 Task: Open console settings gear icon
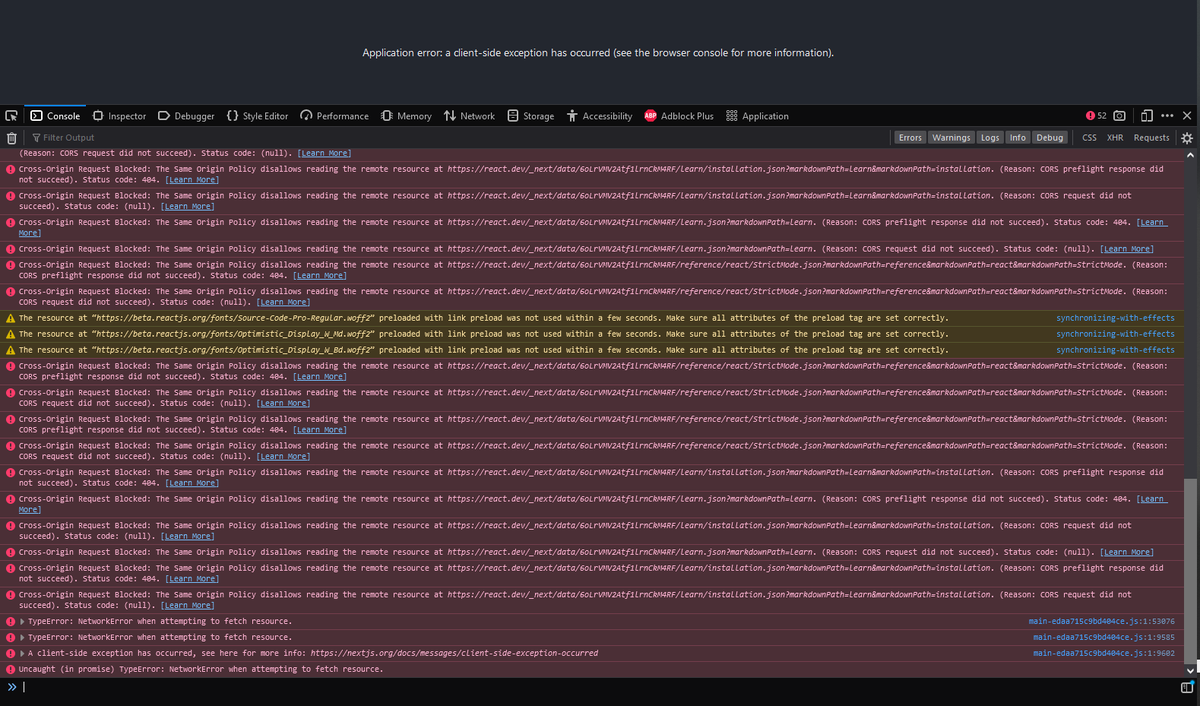click(x=1187, y=138)
